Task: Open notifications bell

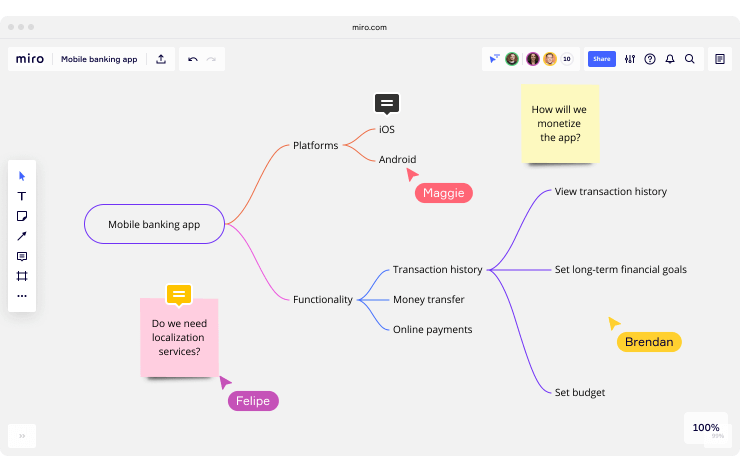Action: point(670,59)
